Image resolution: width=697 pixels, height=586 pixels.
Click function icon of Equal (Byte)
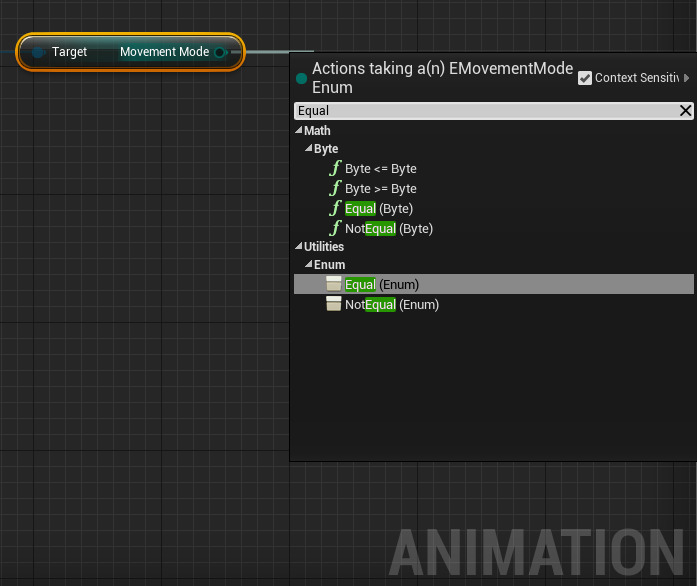coord(335,209)
